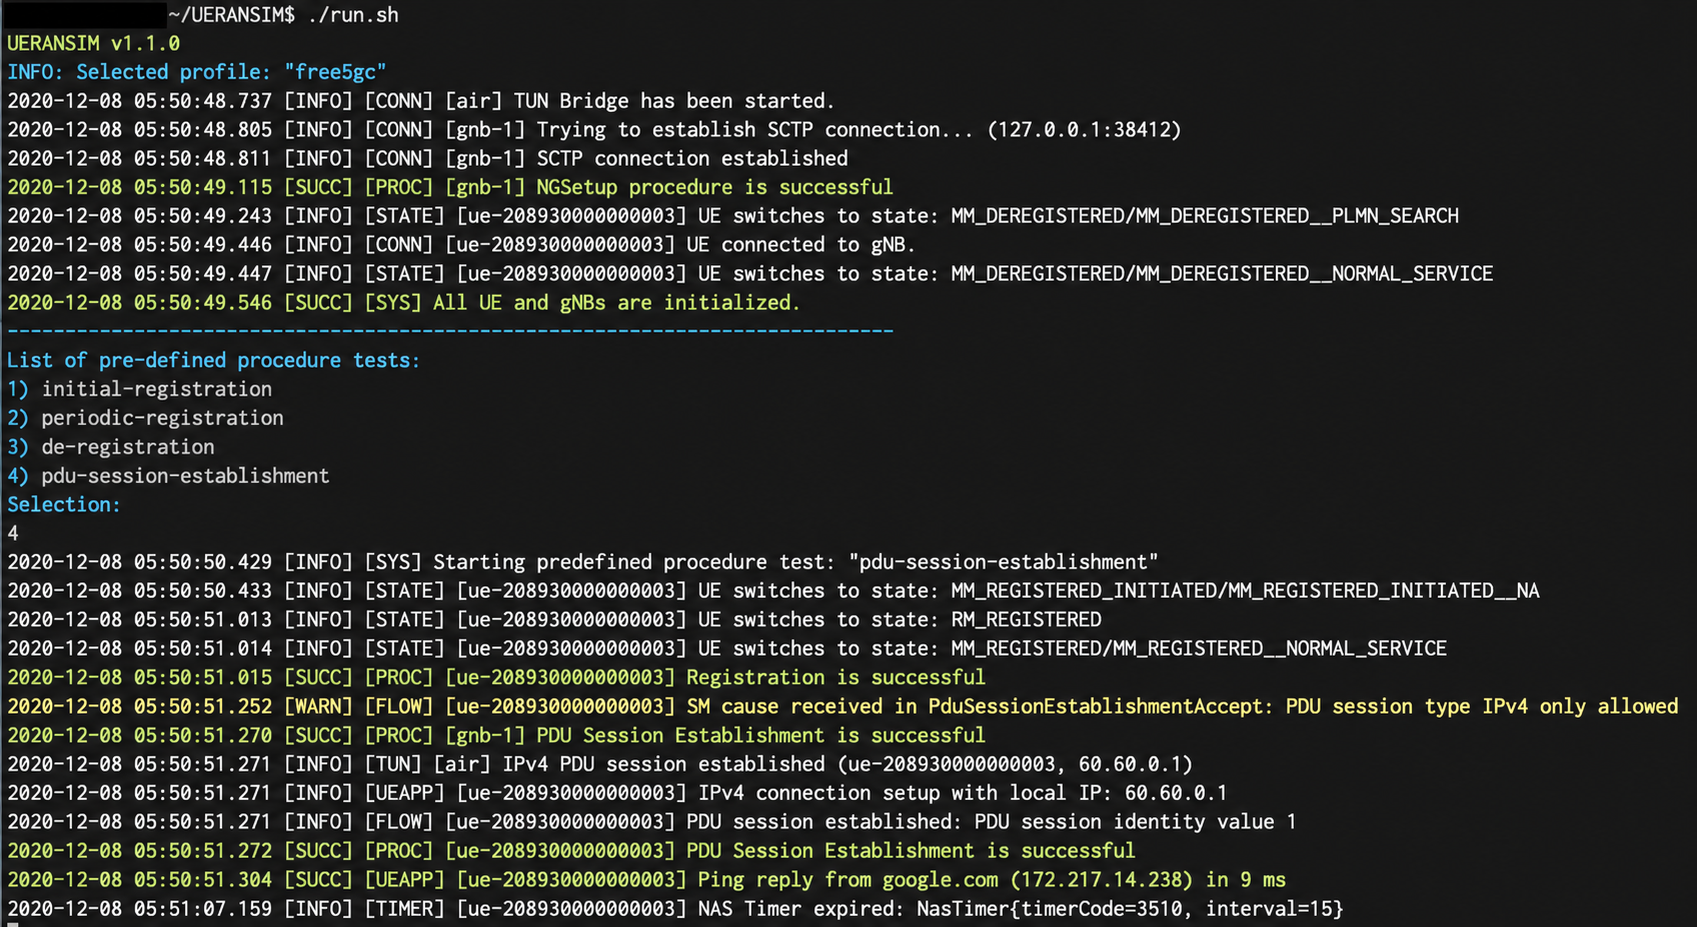Click option '4) pdu-session-establishment'
Screen dimensions: 1697x927
[x=168, y=476]
